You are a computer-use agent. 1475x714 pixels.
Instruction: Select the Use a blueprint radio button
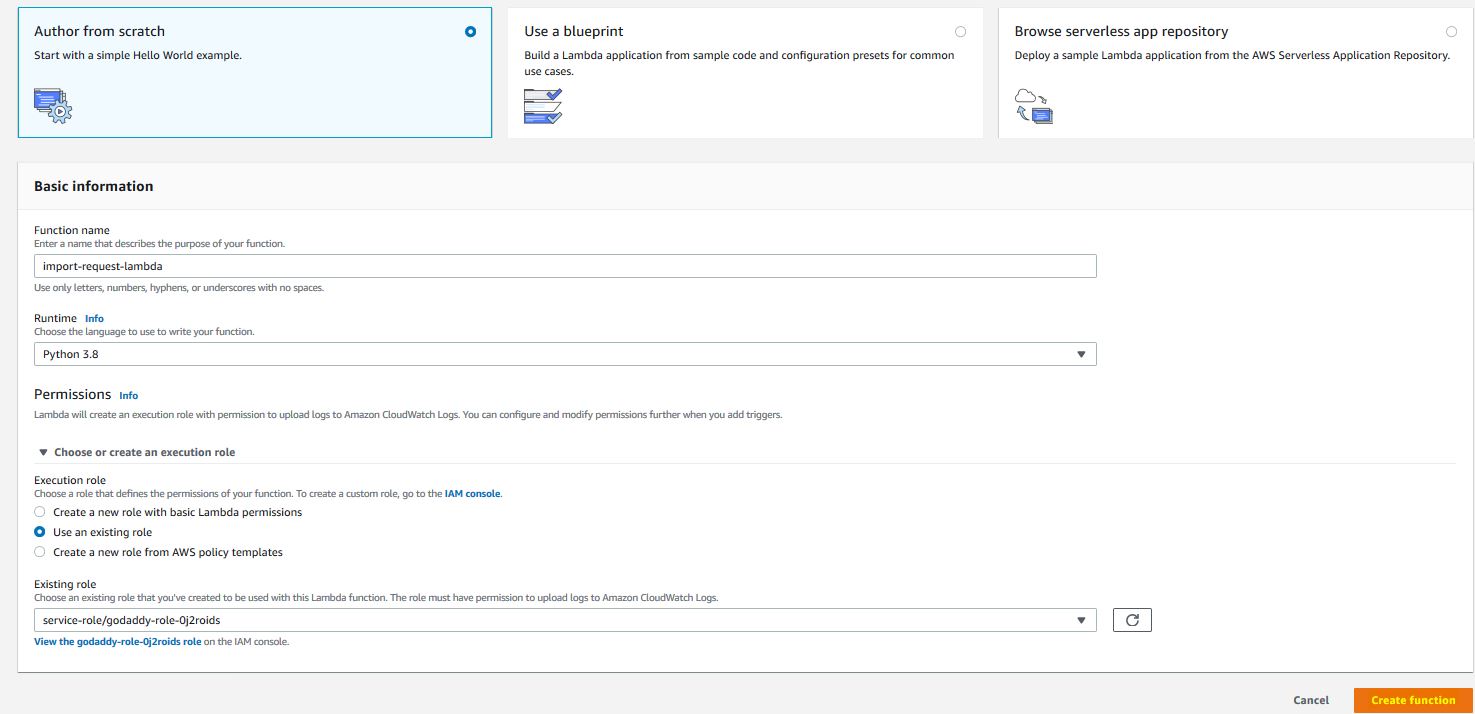tap(961, 32)
